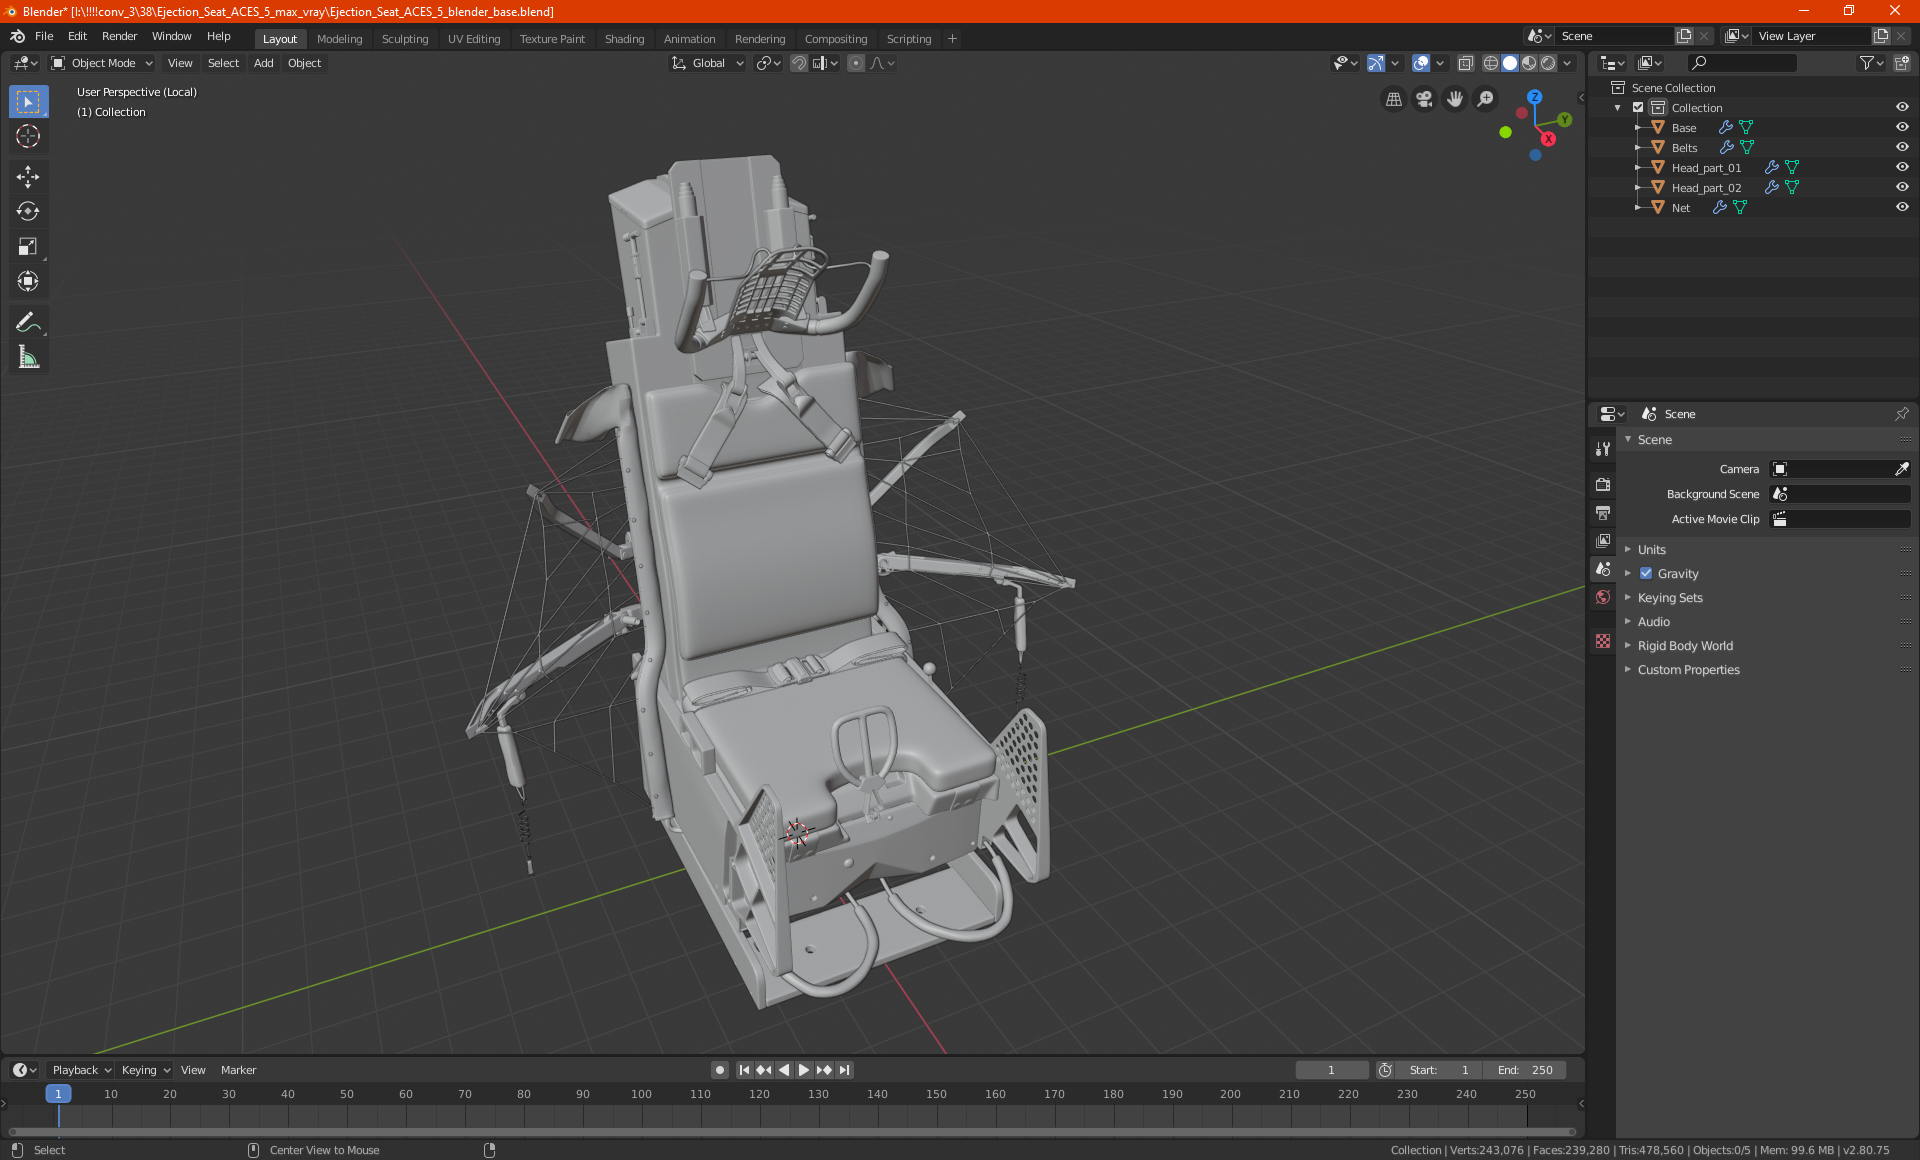Toggle proportional editing
The height and width of the screenshot is (1160, 1920).
tap(856, 63)
